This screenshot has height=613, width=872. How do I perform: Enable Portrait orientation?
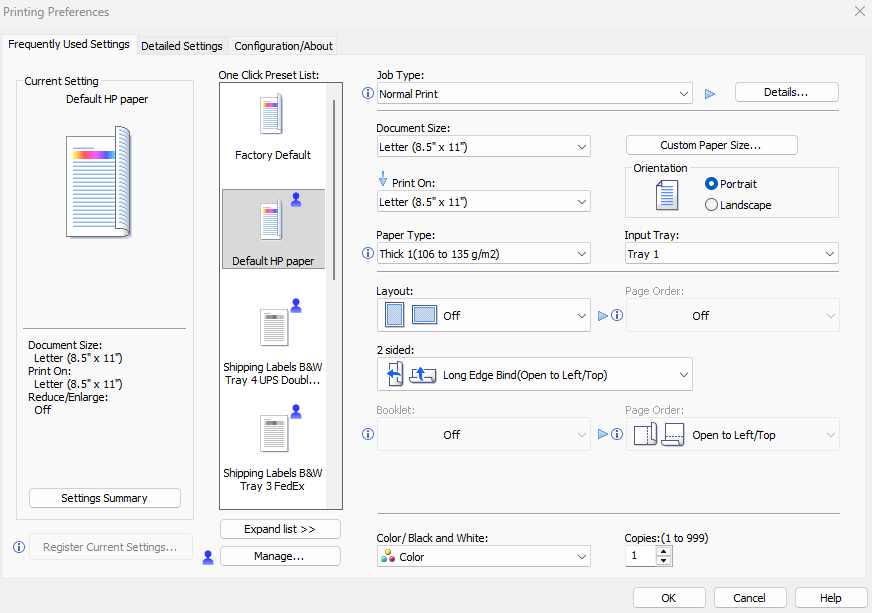pos(711,183)
